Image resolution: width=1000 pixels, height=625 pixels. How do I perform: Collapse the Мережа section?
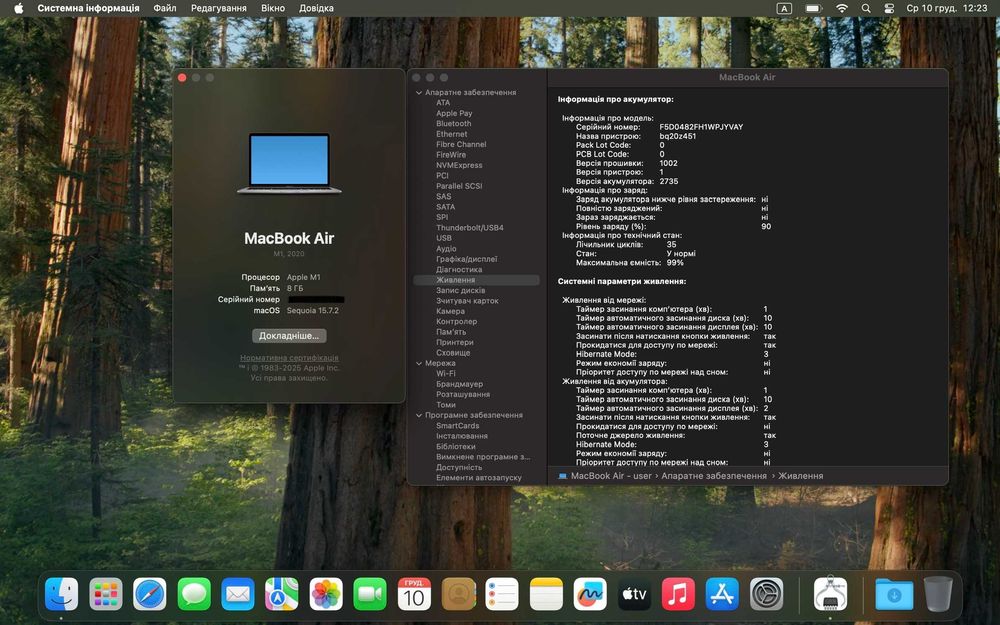point(419,364)
